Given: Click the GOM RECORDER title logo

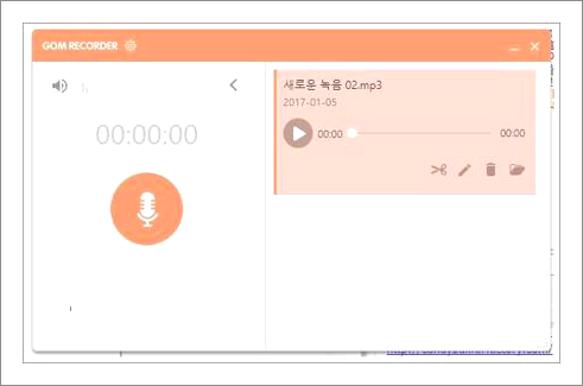Looking at the screenshot, I should [x=80, y=46].
